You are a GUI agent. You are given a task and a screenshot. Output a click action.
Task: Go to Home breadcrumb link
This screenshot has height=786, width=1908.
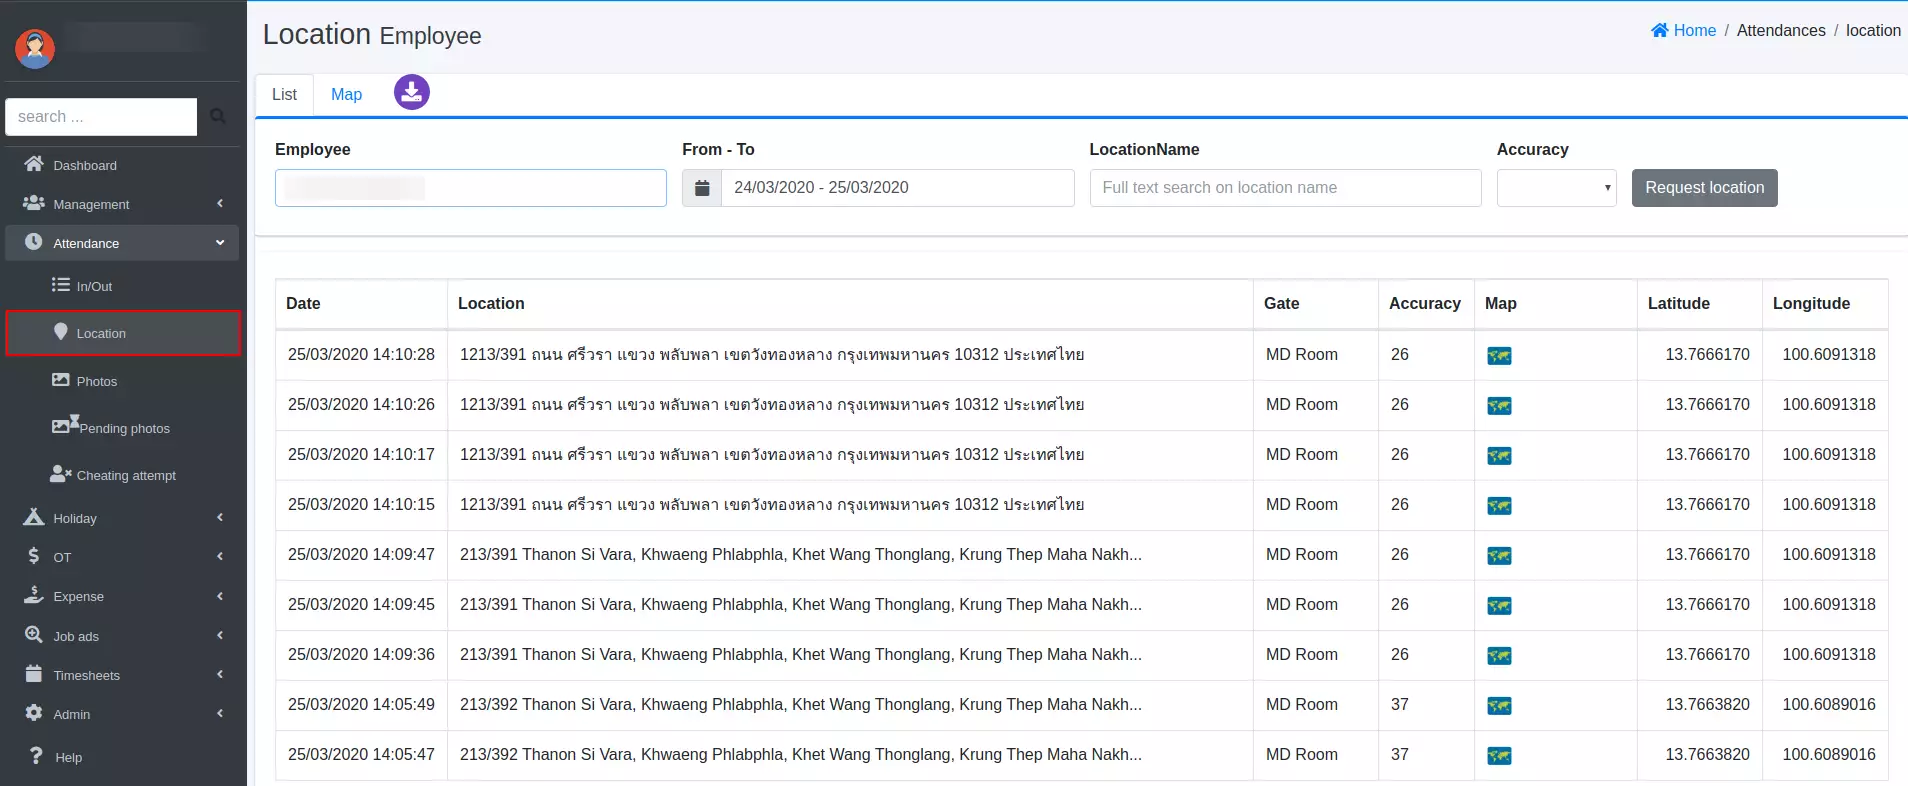1683,30
